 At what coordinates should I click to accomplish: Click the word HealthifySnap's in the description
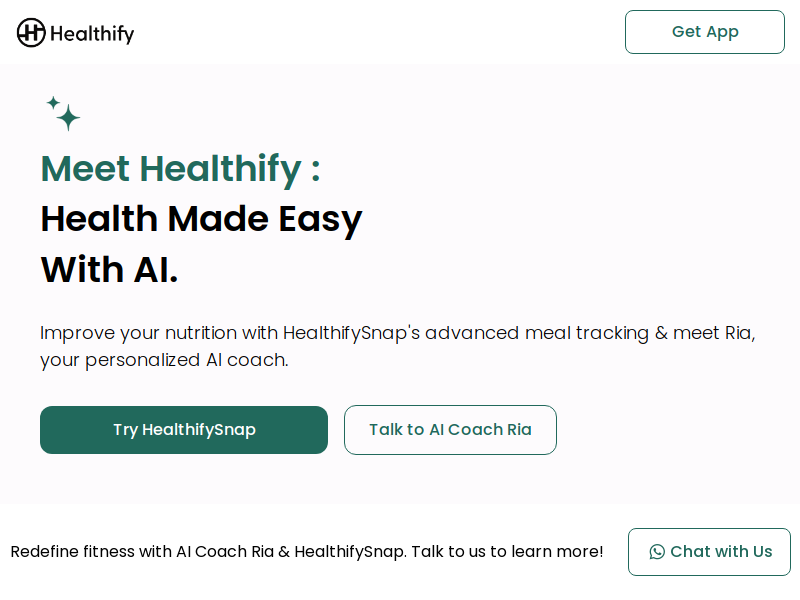(352, 333)
